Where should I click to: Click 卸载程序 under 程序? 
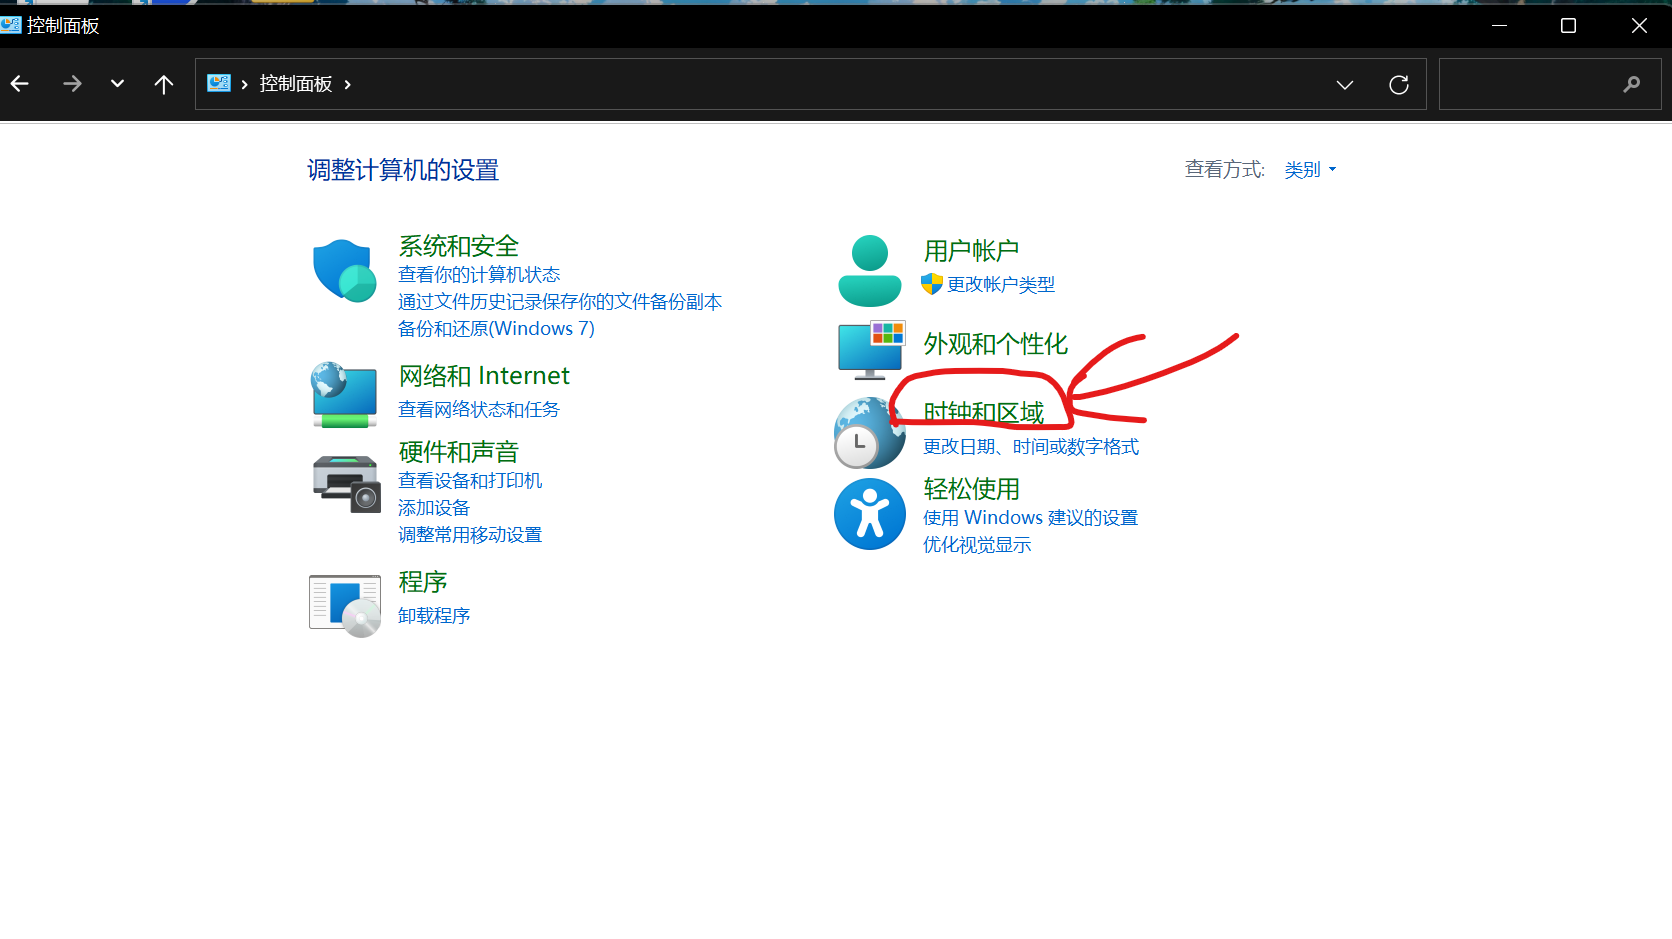[x=433, y=615]
